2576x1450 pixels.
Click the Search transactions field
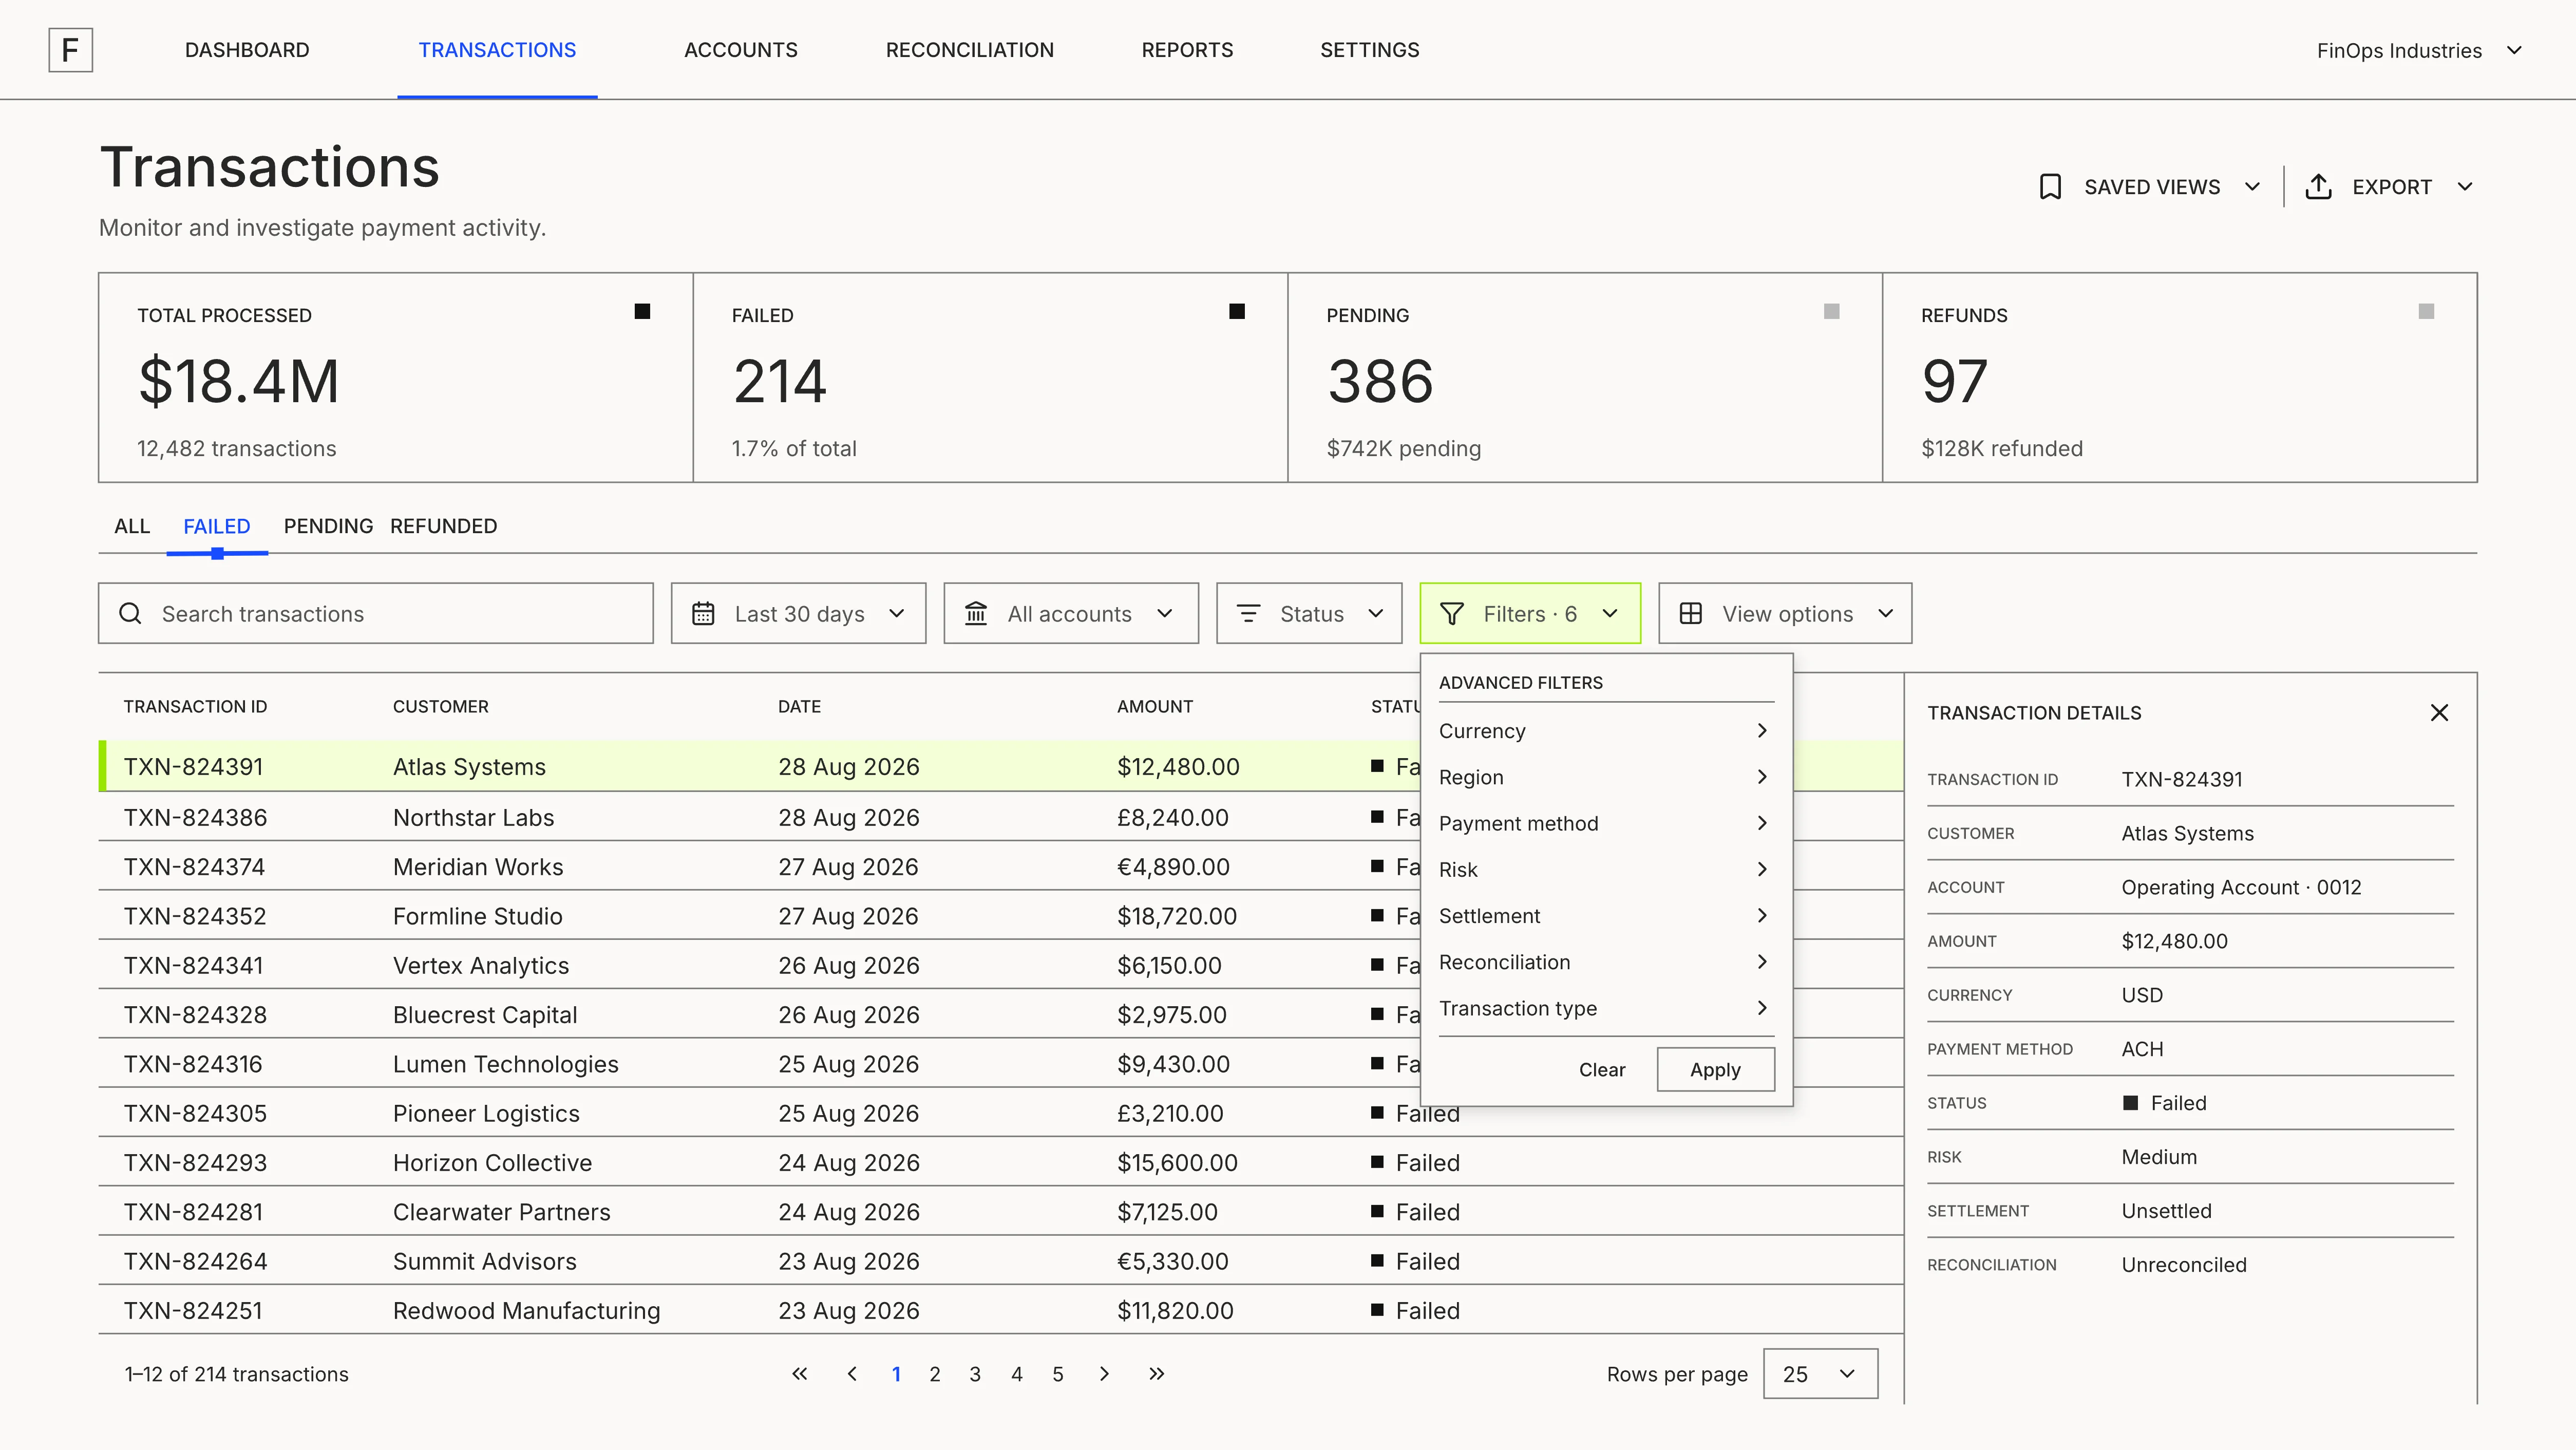pyautogui.click(x=375, y=613)
